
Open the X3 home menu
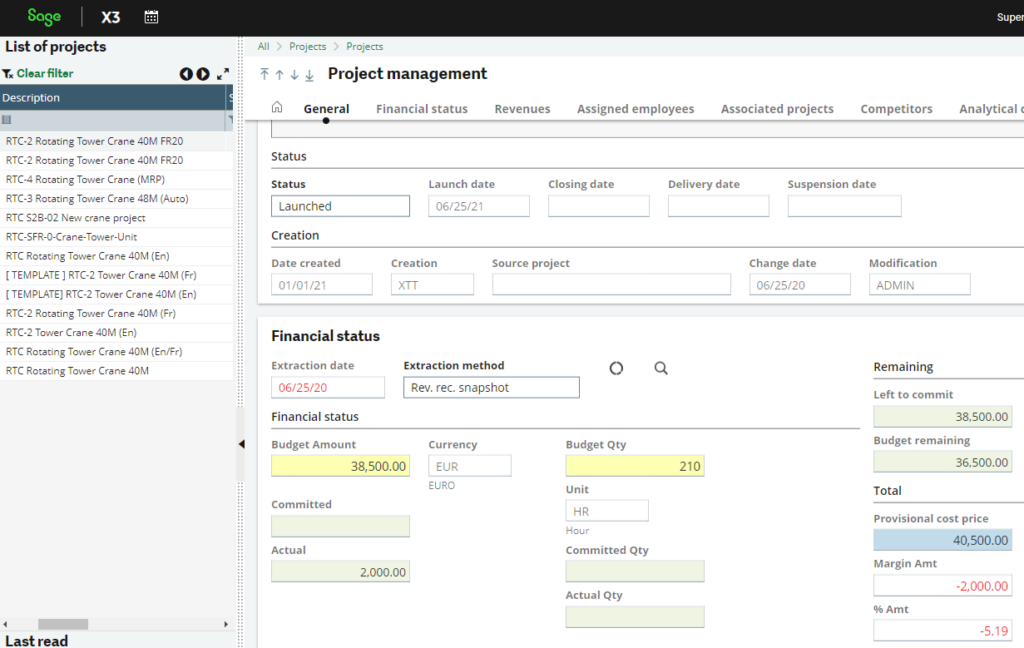click(x=110, y=17)
